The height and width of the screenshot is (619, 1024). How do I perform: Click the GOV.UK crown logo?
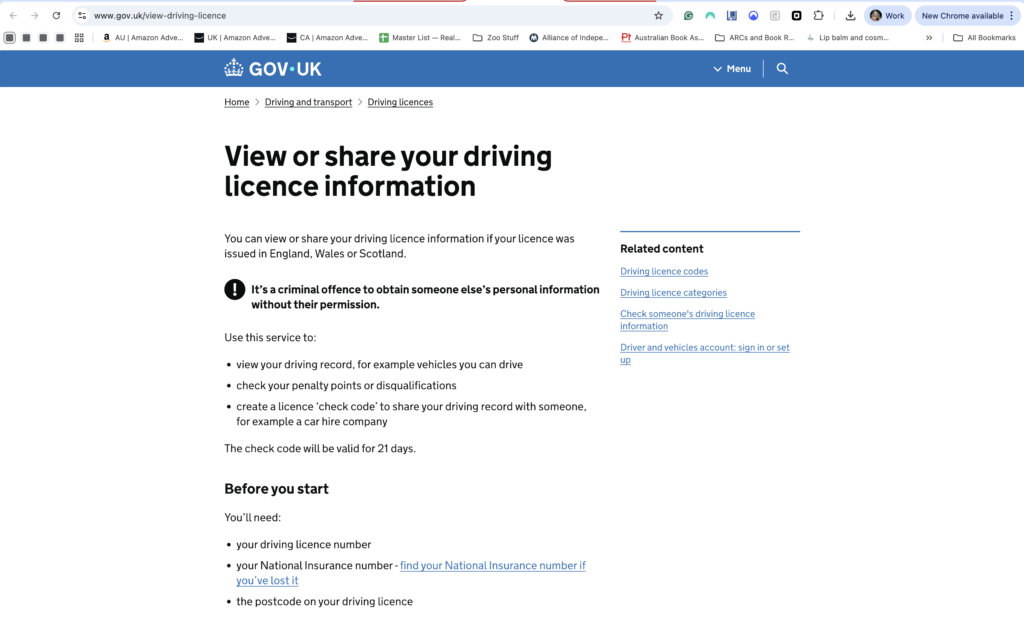(x=233, y=68)
